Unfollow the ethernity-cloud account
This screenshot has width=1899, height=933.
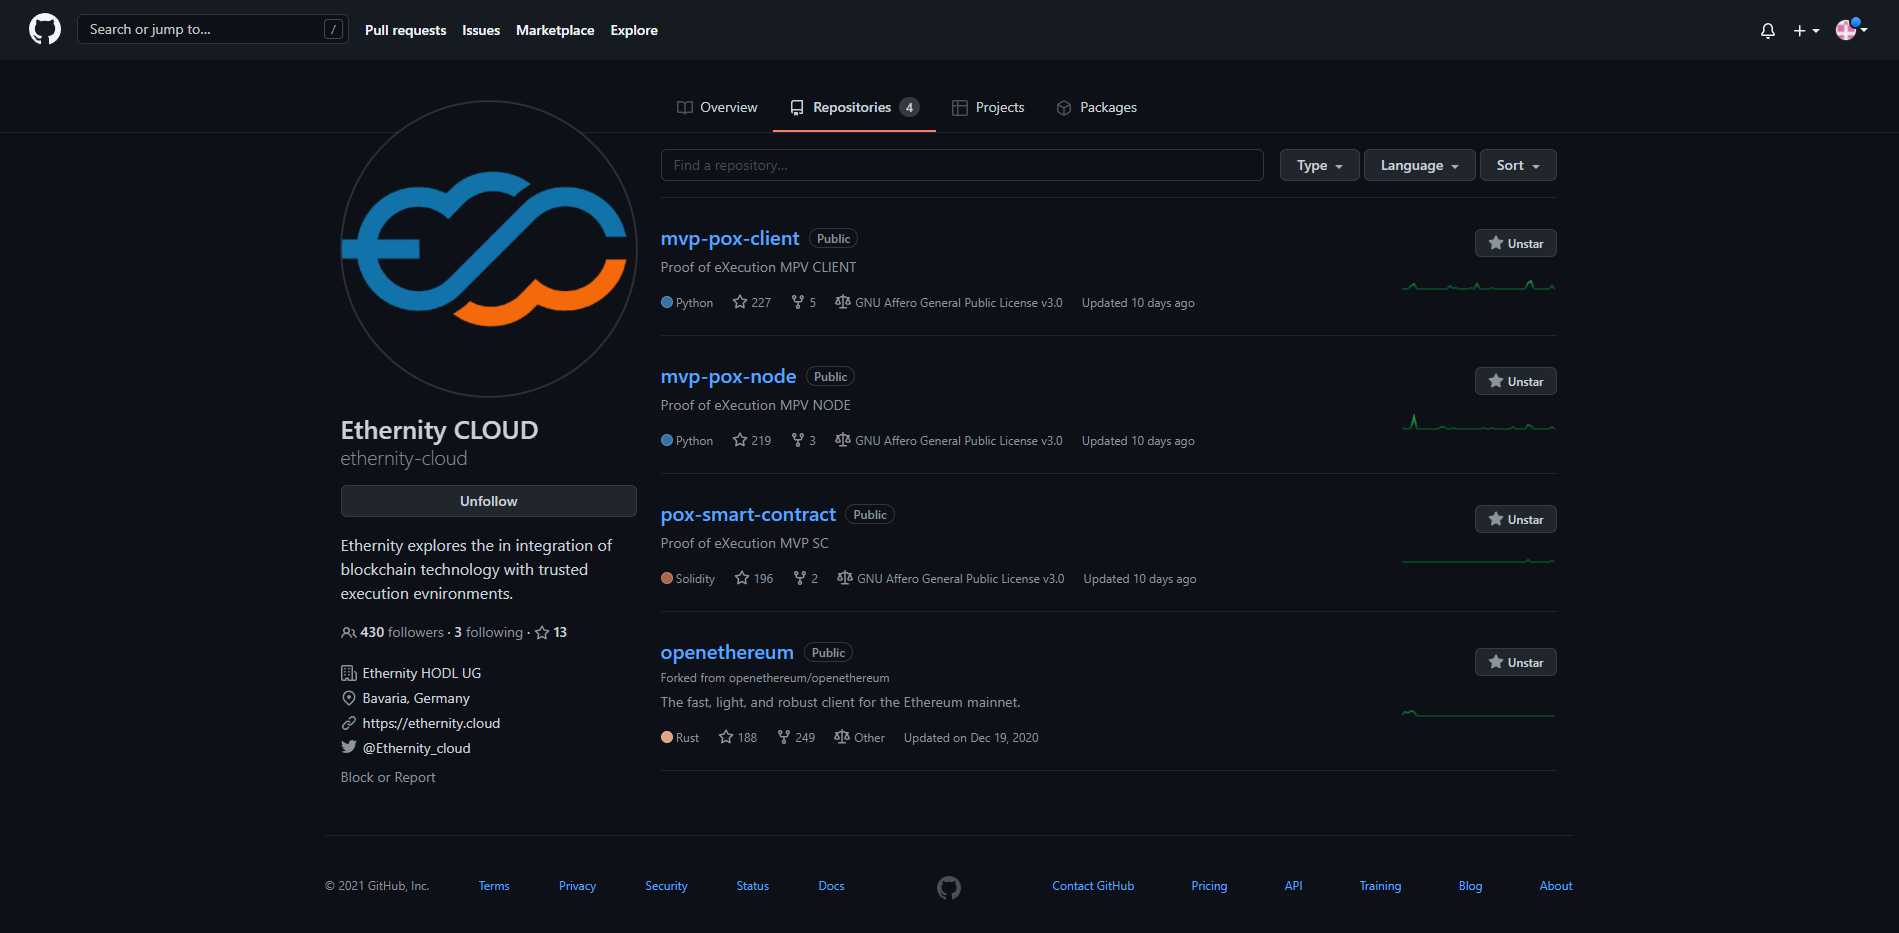coord(489,501)
